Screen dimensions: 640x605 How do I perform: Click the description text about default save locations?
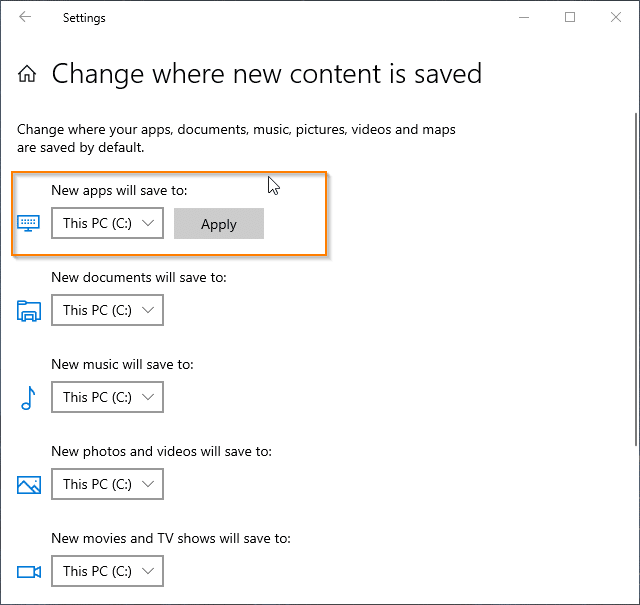coord(236,138)
